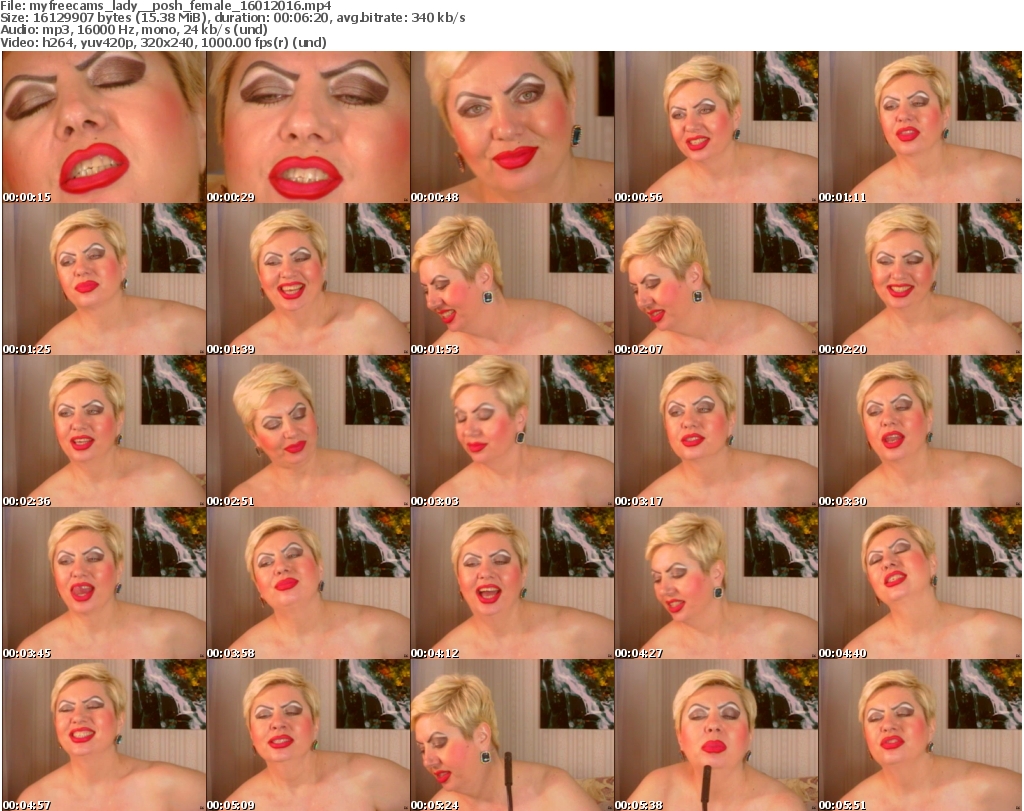This screenshot has height=811, width=1024.
Task: Open the thumbnail stamped 00:03:03
Action: pyautogui.click(x=513, y=432)
